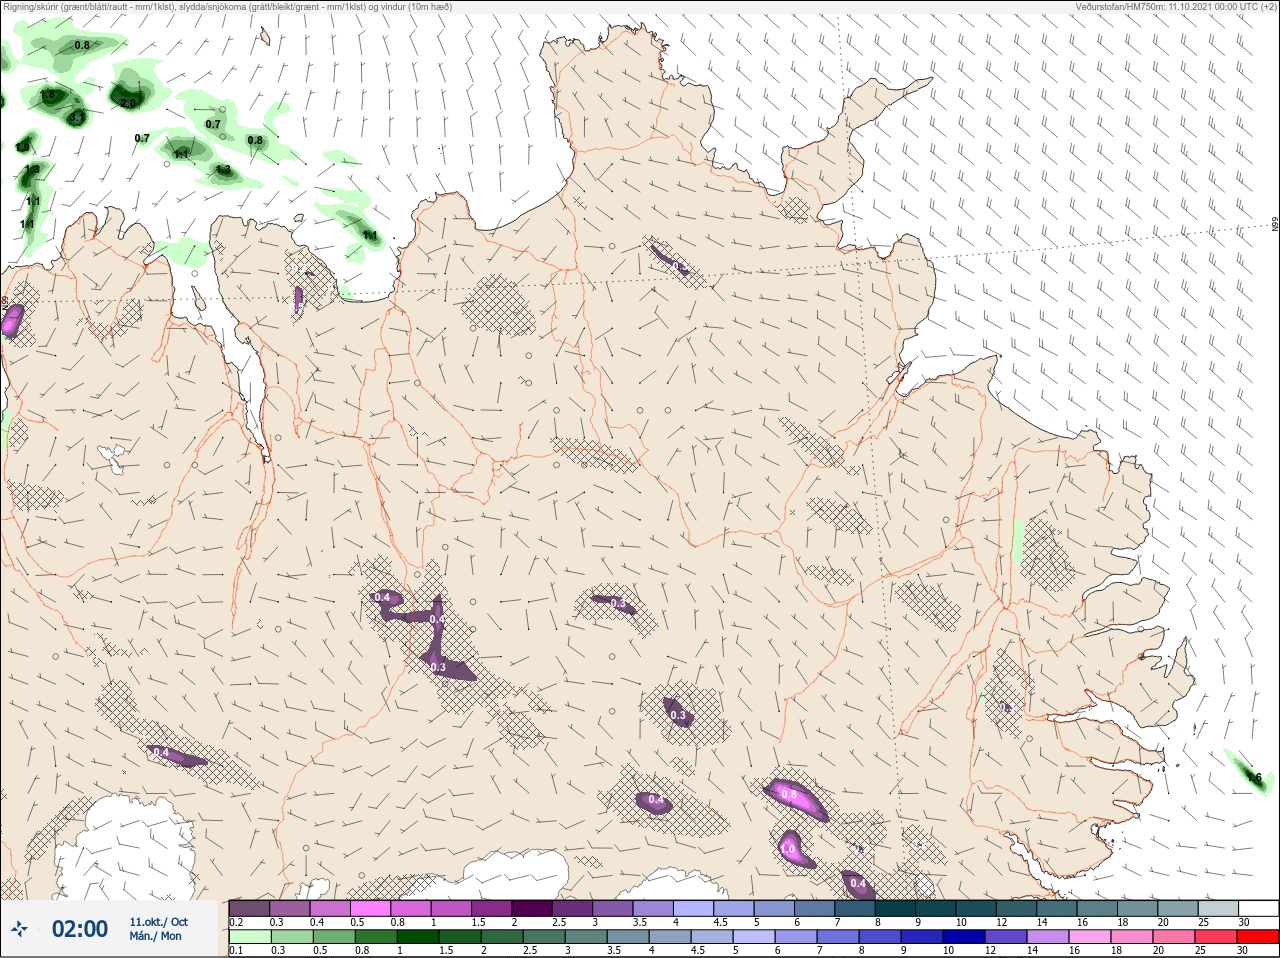The height and width of the screenshot is (958, 1280).
Task: Pick the bright pink swatch in upper legend row
Action: point(370,908)
